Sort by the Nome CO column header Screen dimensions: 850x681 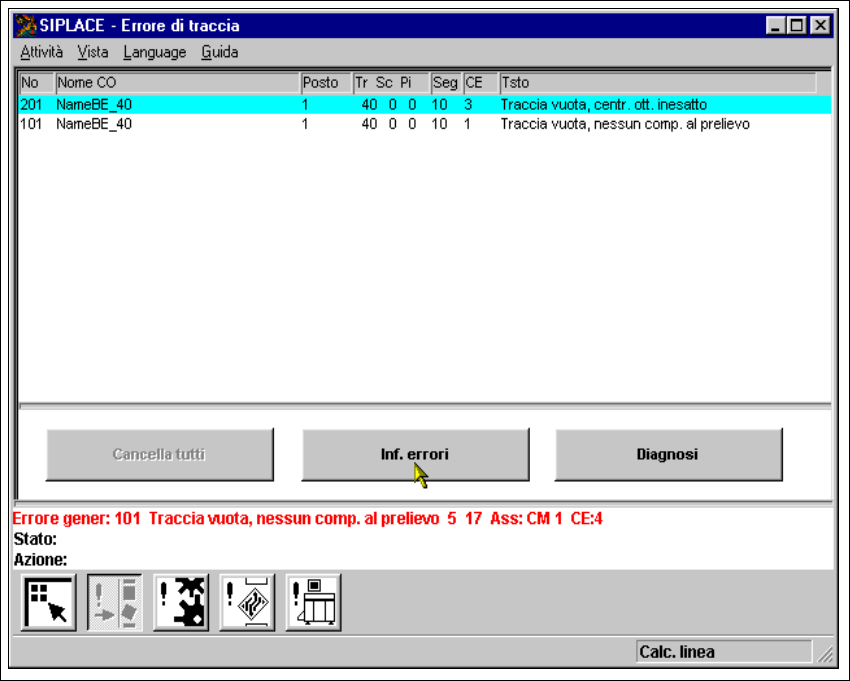tap(177, 83)
